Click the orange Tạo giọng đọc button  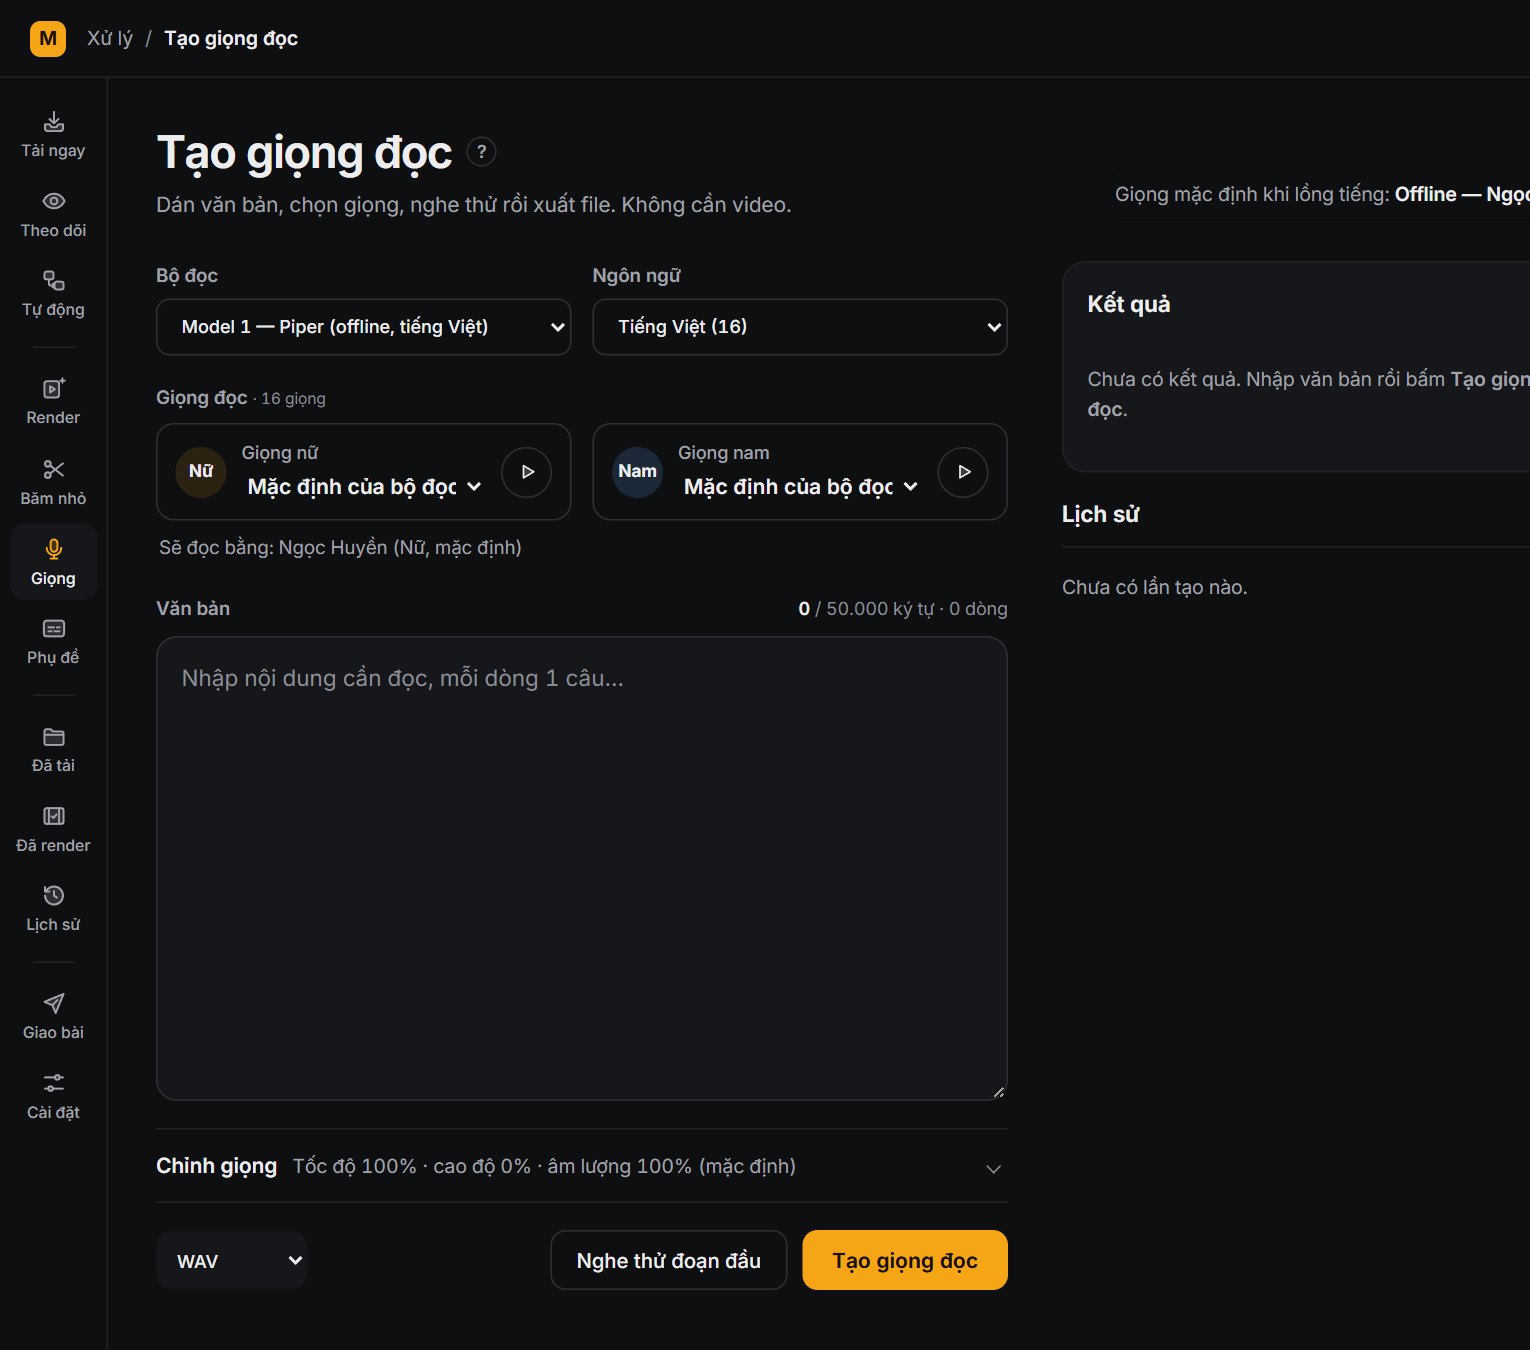point(905,1260)
